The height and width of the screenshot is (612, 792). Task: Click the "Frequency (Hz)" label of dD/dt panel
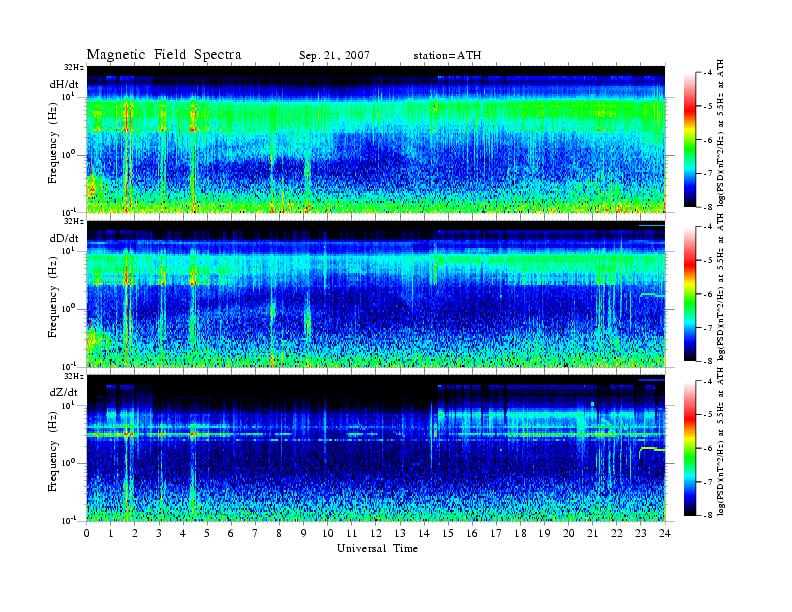point(53,297)
